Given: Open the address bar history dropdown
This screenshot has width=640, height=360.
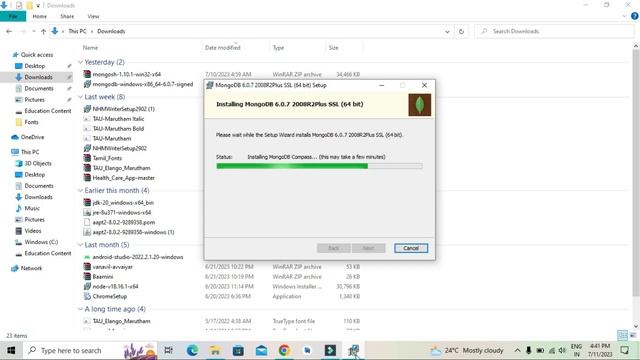Looking at the screenshot, I should pos(447,31).
